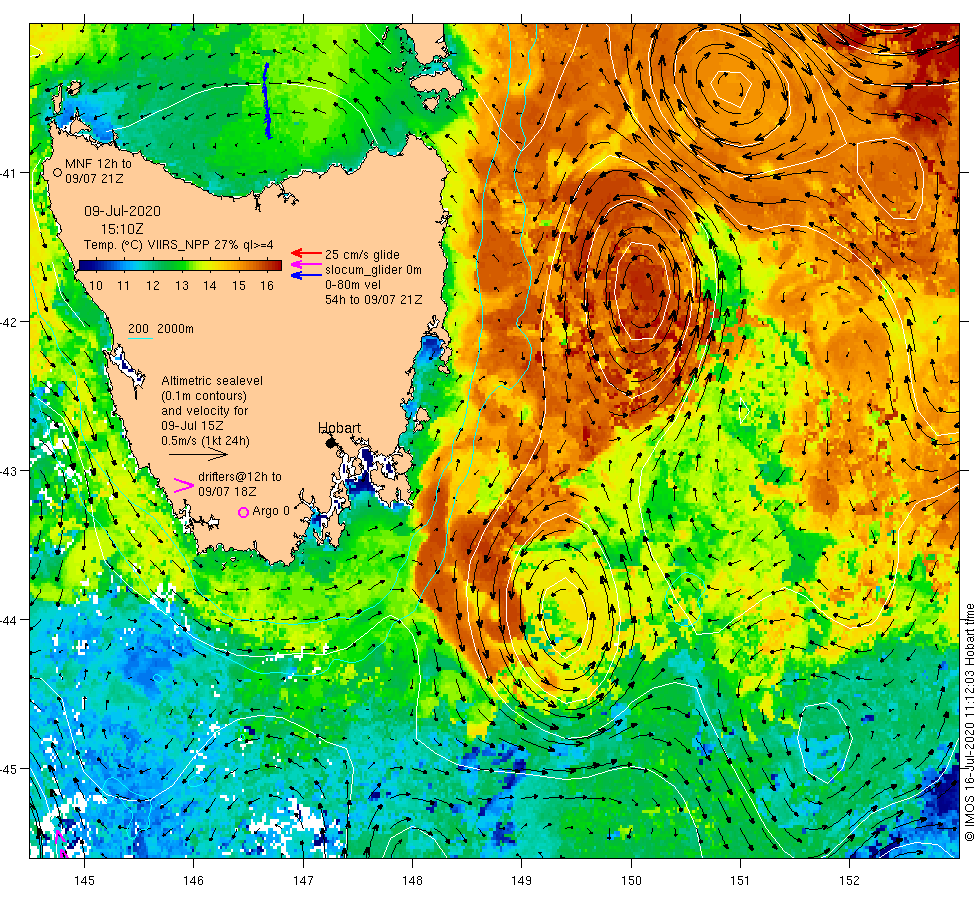Screen dimensions: 980x900
Task: Click the '200' bathymetry depth label
Action: tap(138, 329)
